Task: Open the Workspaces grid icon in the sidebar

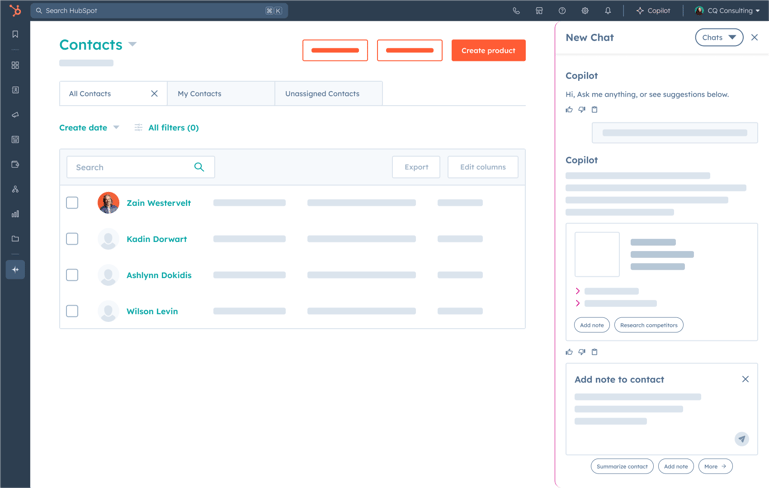Action: (x=15, y=65)
